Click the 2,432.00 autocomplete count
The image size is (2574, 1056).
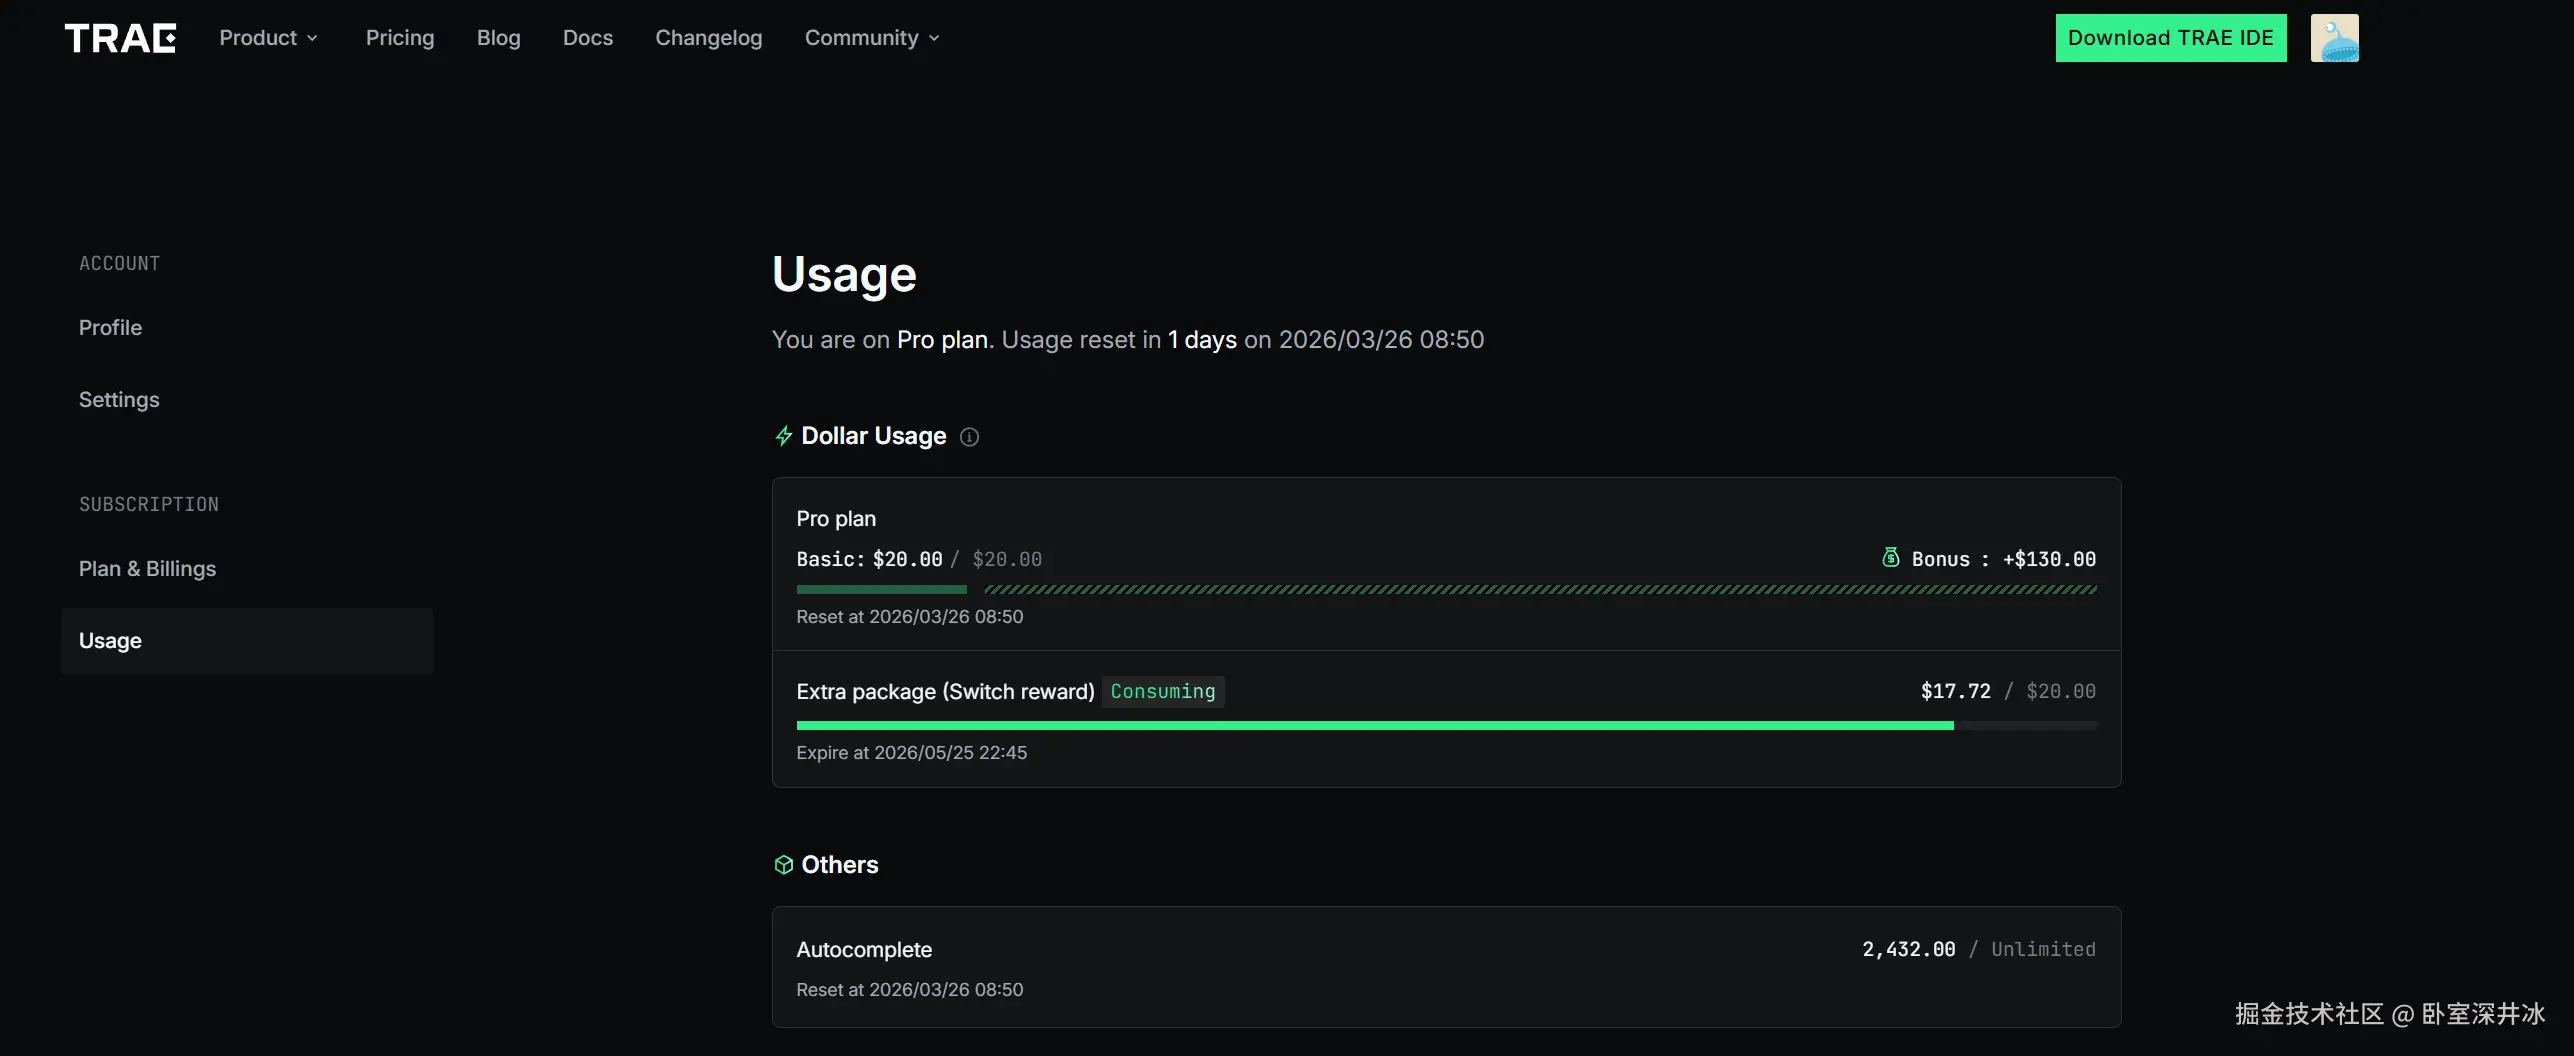(x=1908, y=950)
